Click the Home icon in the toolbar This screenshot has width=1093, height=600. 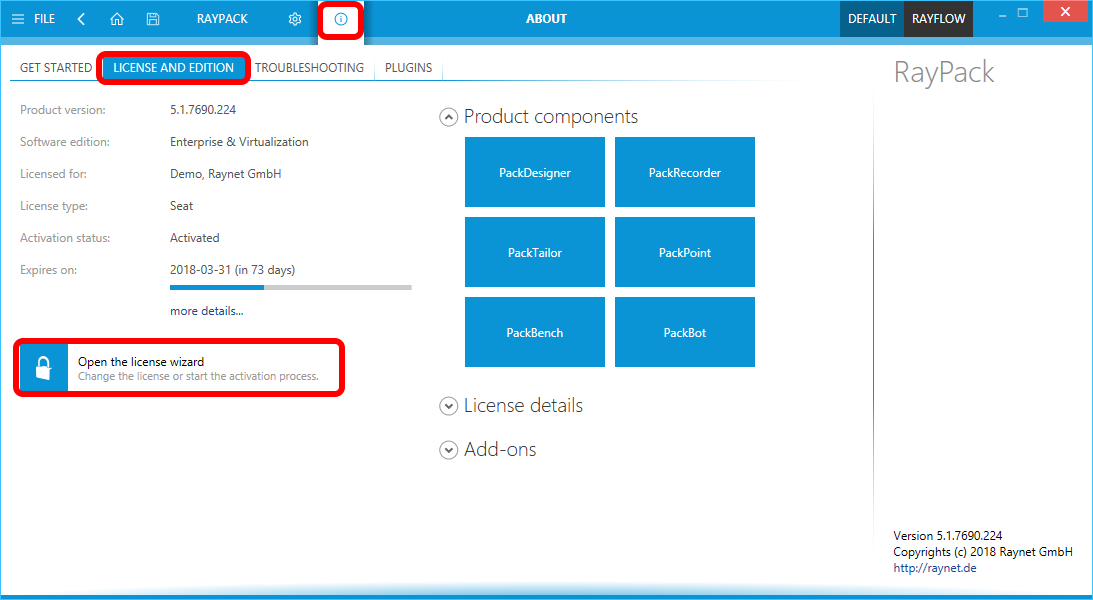[x=117, y=19]
